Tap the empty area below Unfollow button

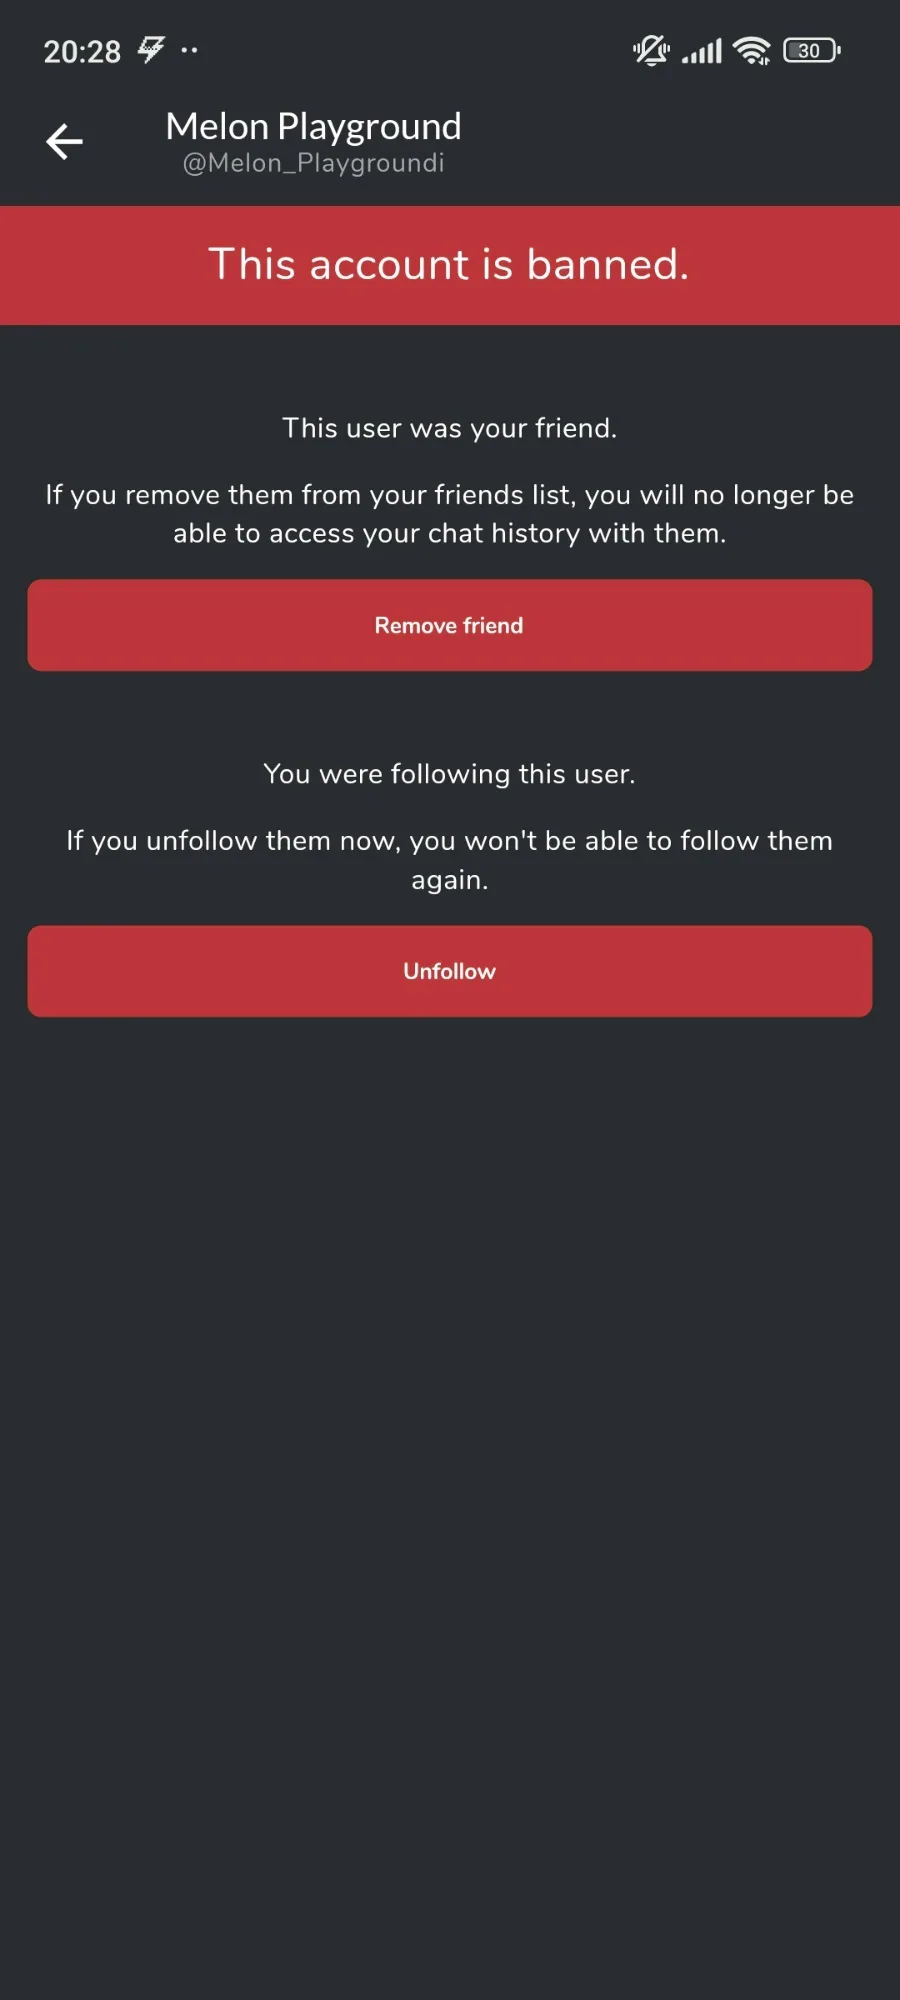click(x=450, y=1500)
